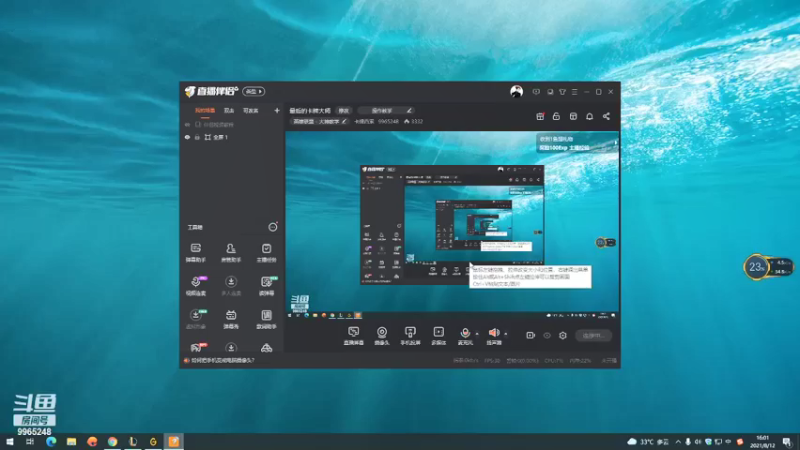Lock the 全屏 1 source
This screenshot has height=450, width=800.
coord(197,137)
